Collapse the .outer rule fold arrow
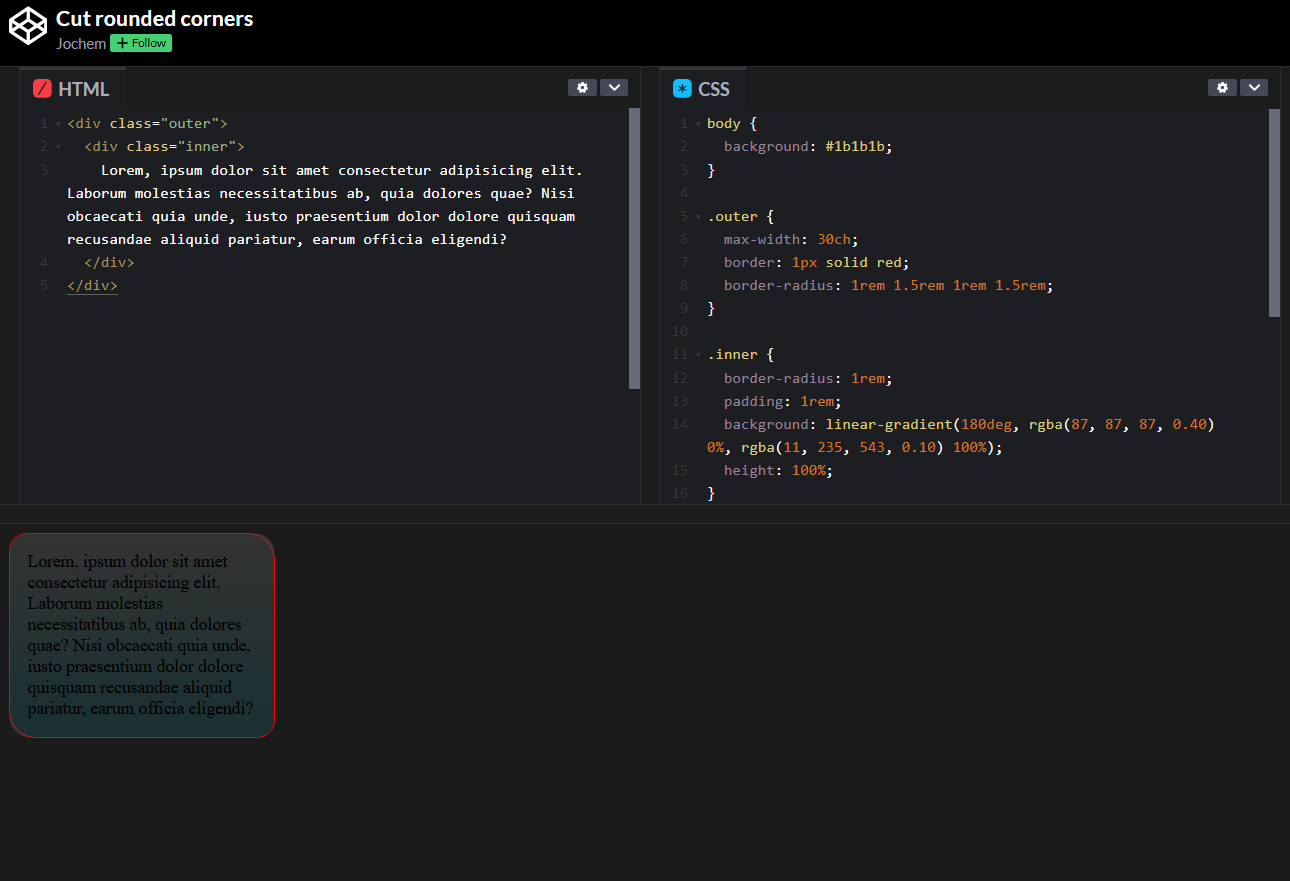 click(x=698, y=217)
